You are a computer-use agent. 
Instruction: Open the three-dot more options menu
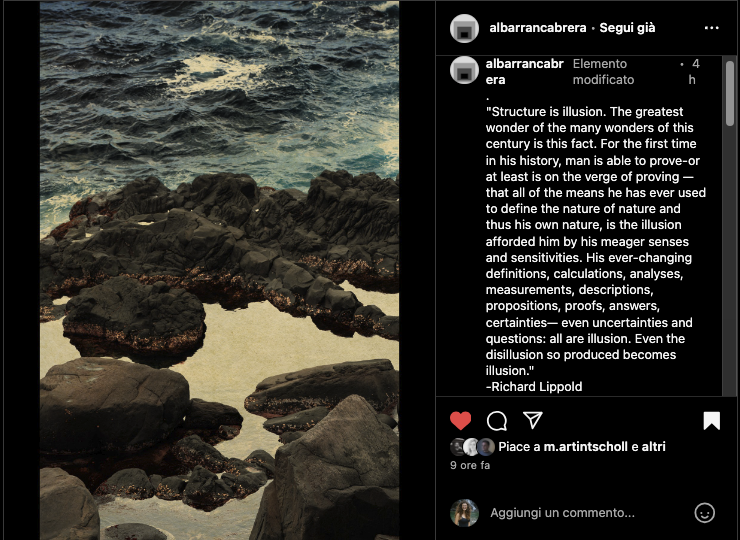pos(711,28)
